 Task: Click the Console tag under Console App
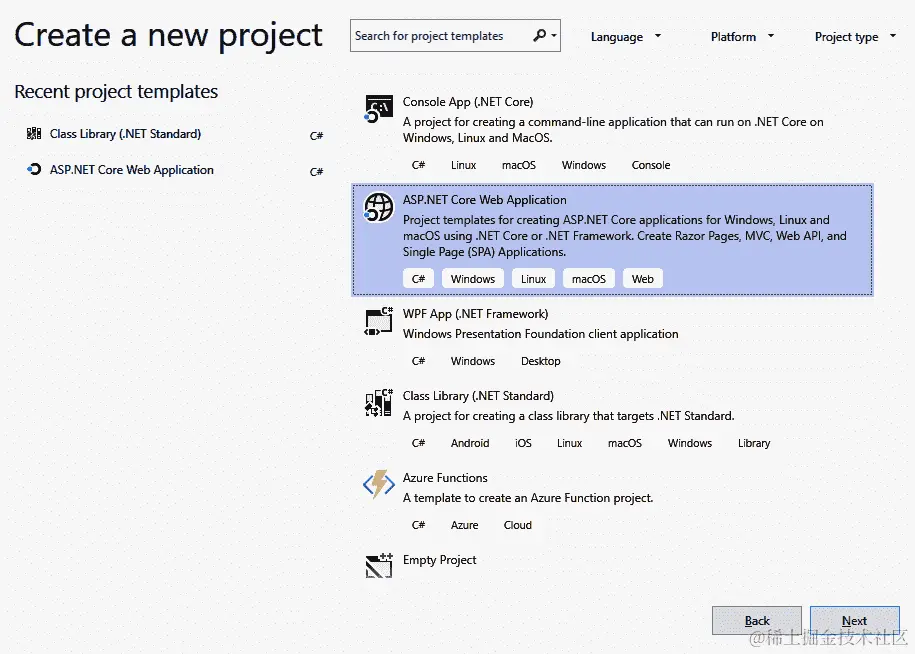651,165
